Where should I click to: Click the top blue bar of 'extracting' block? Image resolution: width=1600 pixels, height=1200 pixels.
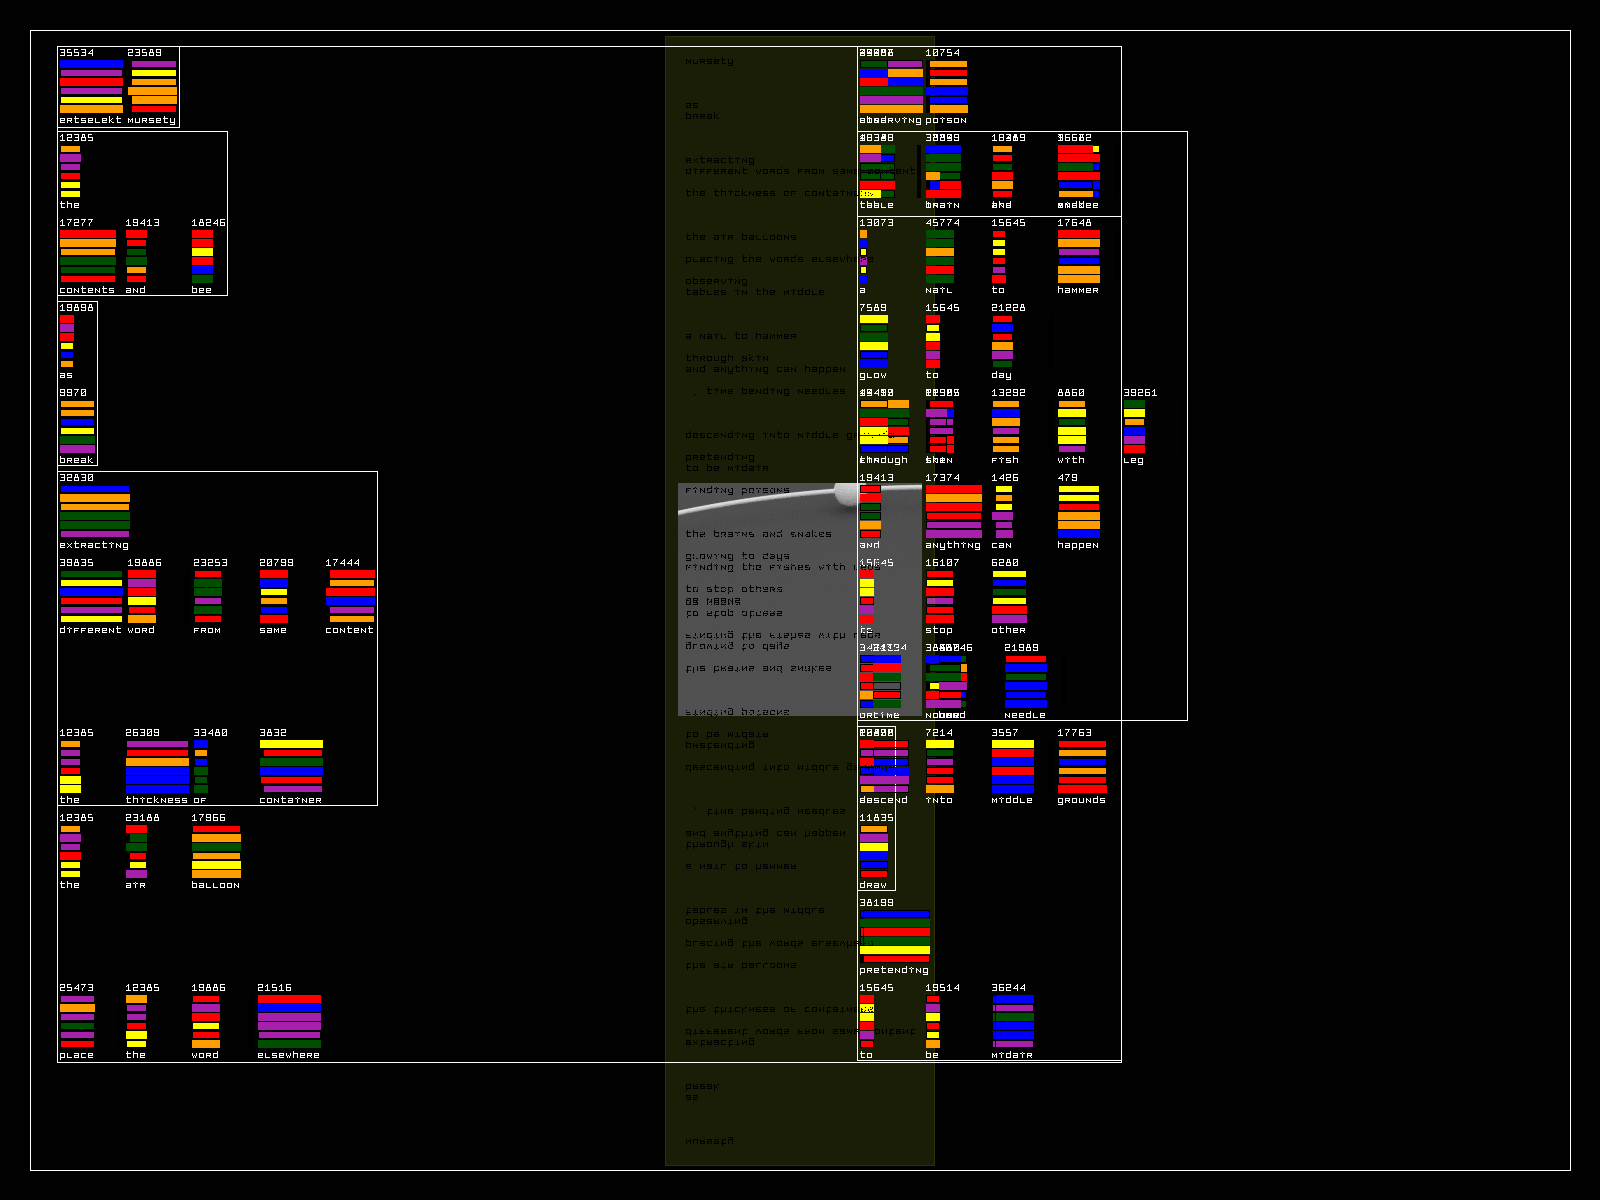click(94, 490)
